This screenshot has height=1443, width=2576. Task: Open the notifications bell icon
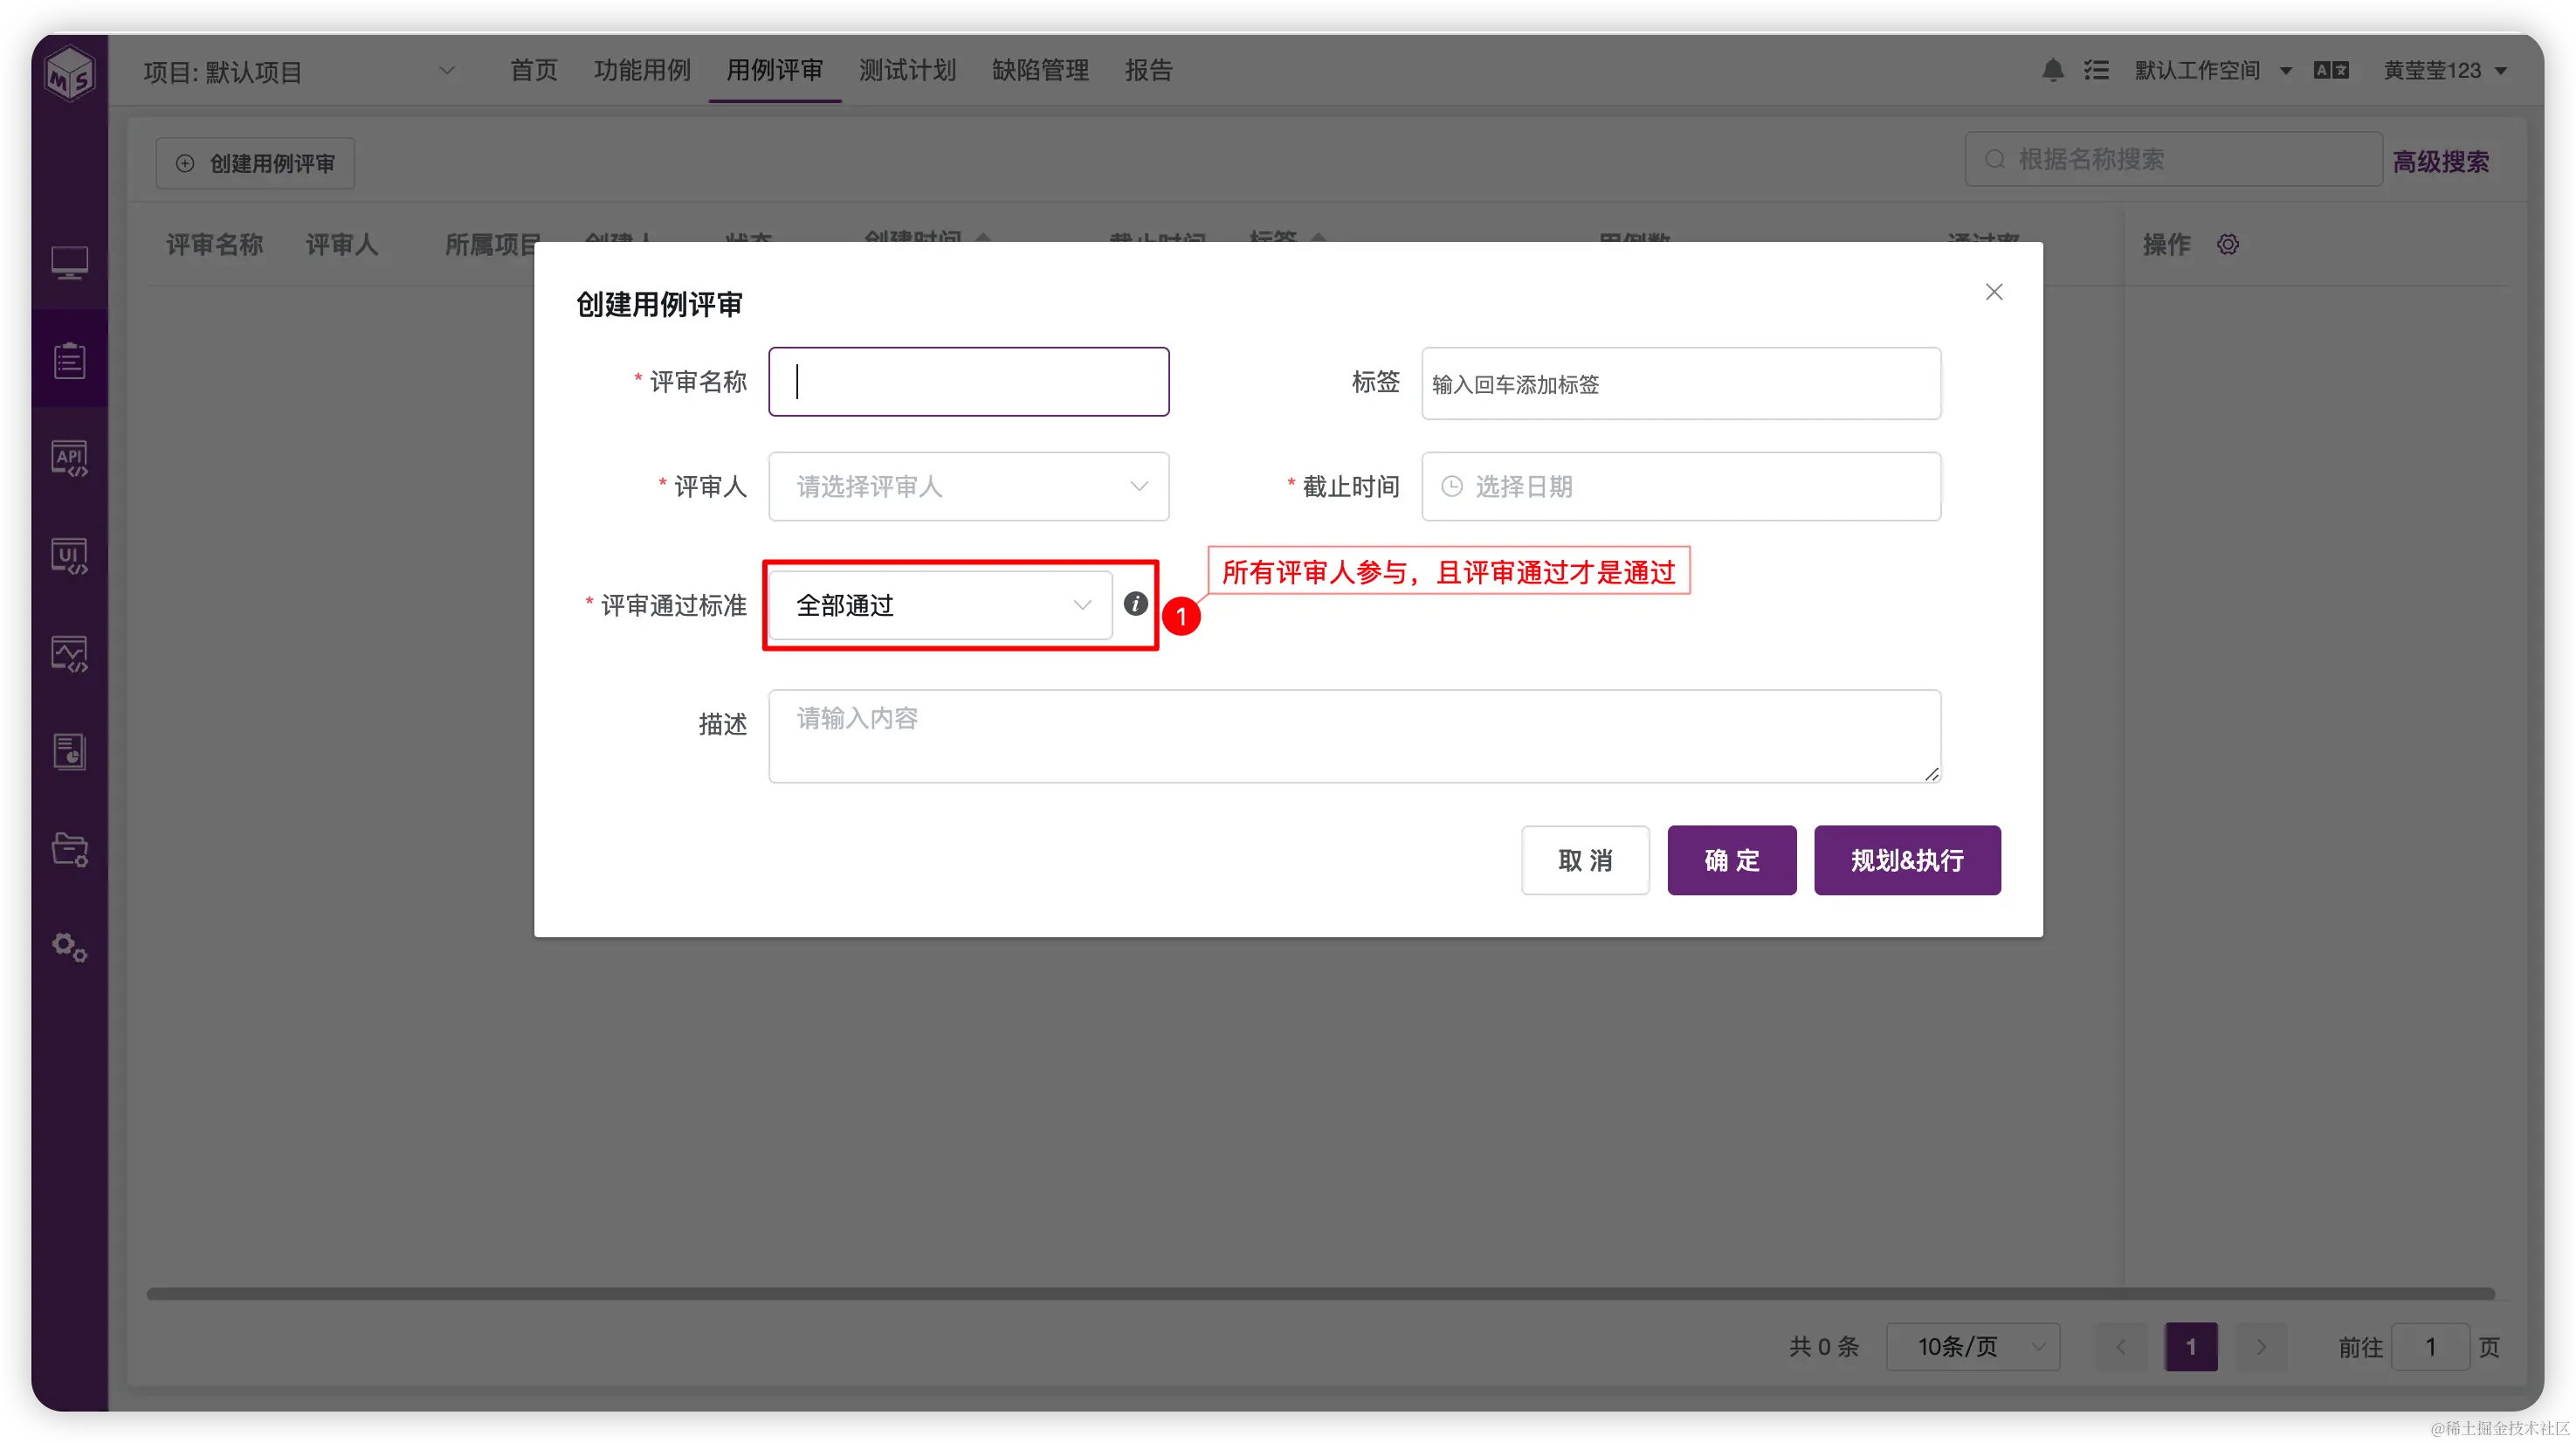coord(2052,70)
